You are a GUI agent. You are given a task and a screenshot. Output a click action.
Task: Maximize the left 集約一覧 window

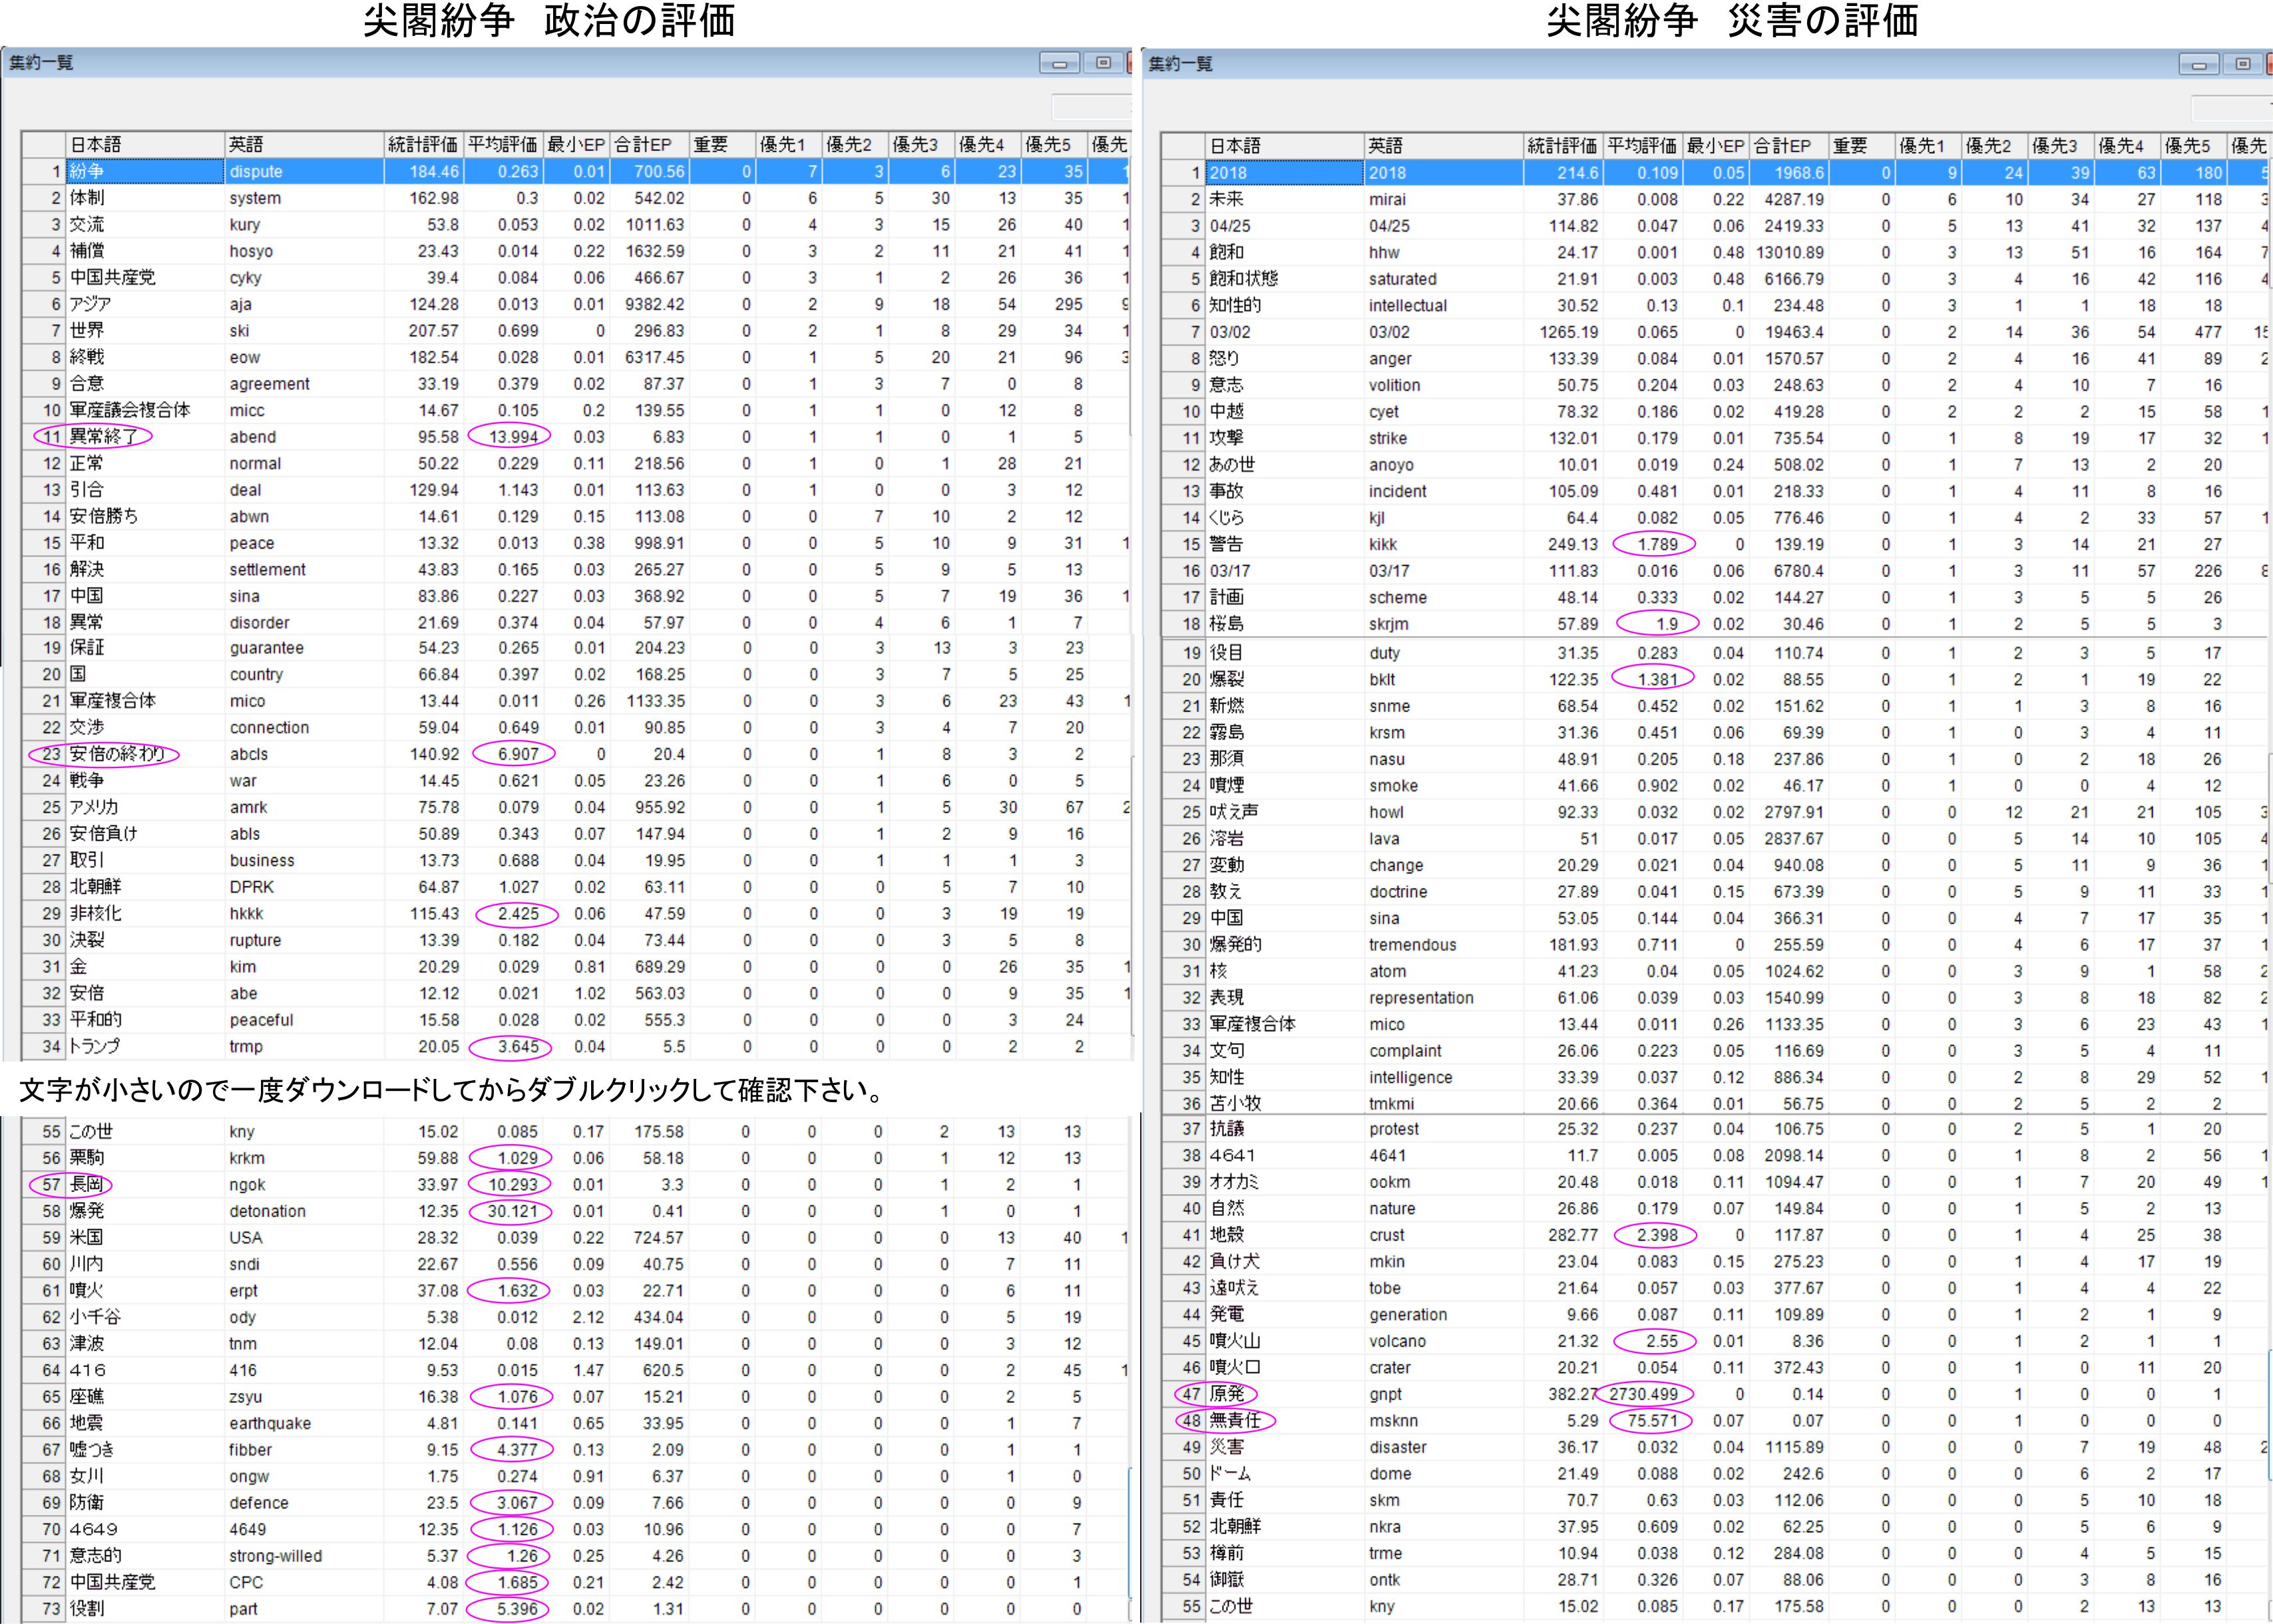tap(1104, 63)
